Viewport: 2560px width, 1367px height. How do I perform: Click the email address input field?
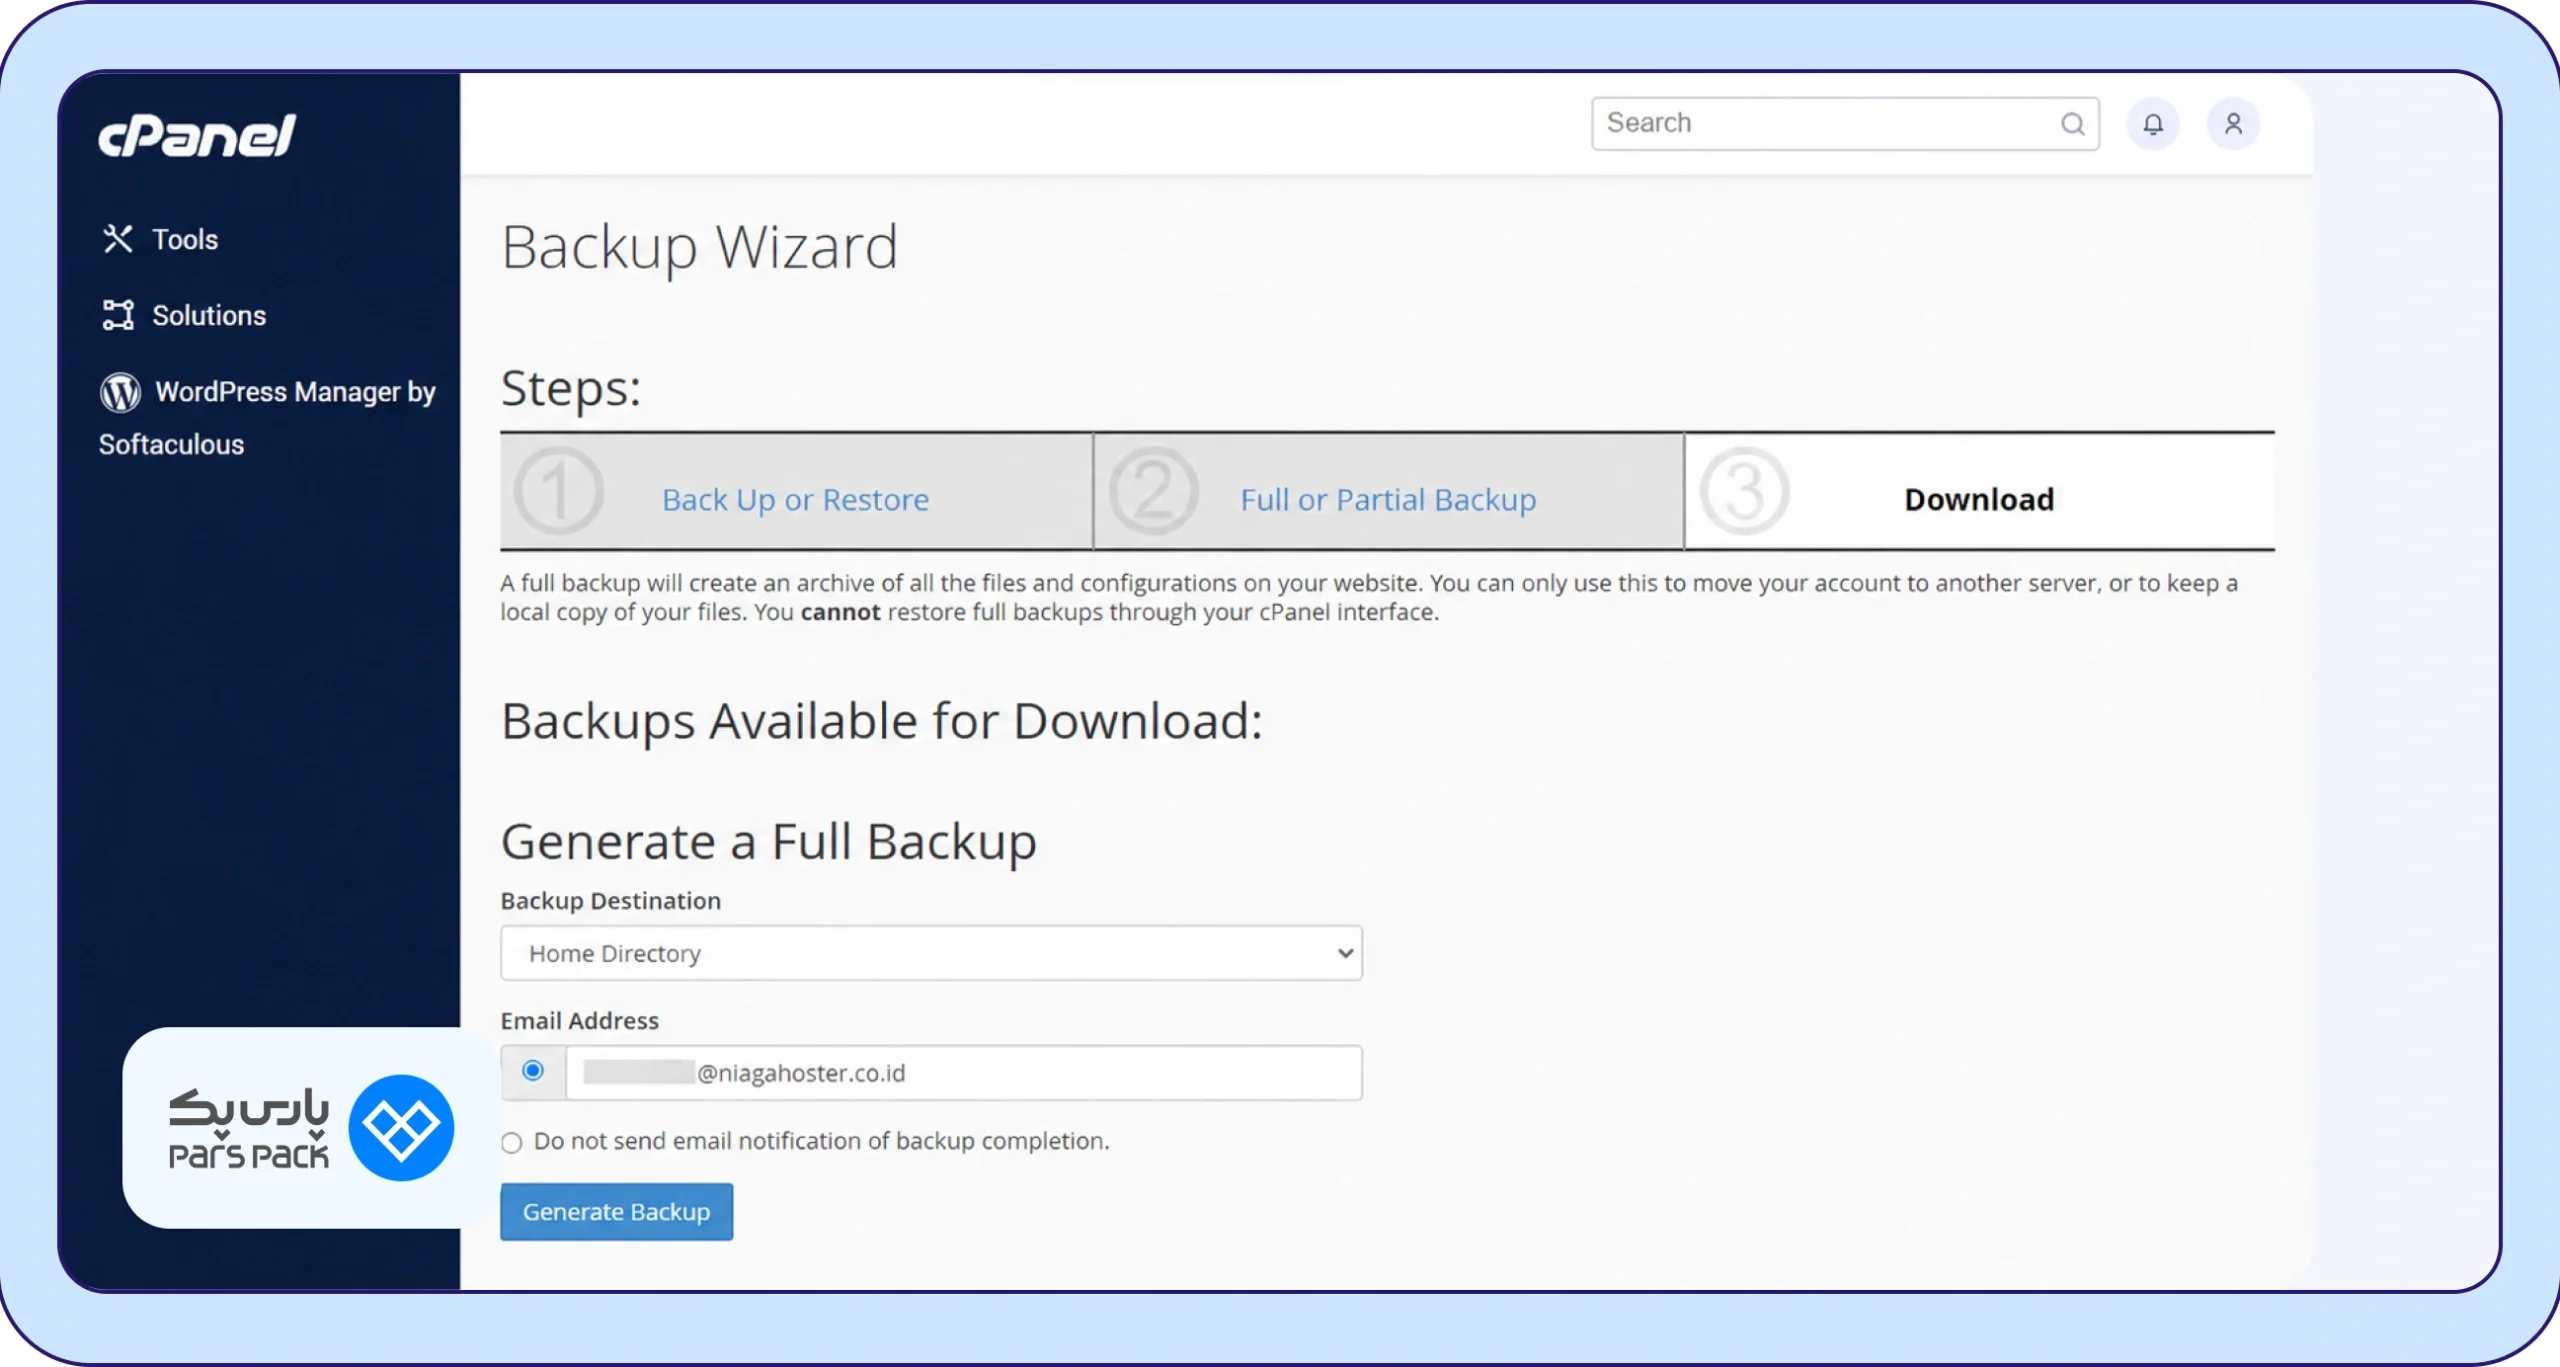pyautogui.click(x=964, y=1073)
